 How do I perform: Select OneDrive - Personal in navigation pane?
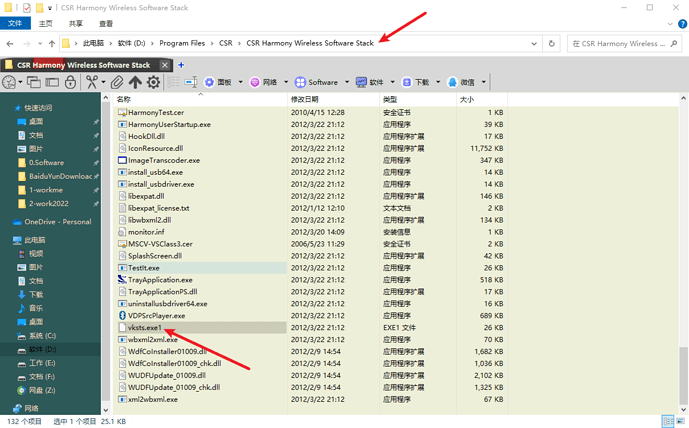point(57,222)
